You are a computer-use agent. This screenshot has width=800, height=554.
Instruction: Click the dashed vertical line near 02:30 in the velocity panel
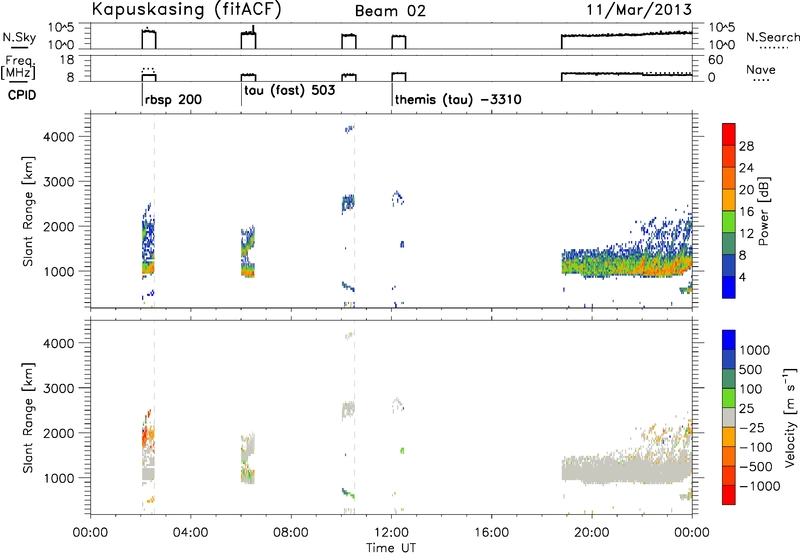pyautogui.click(x=154, y=418)
